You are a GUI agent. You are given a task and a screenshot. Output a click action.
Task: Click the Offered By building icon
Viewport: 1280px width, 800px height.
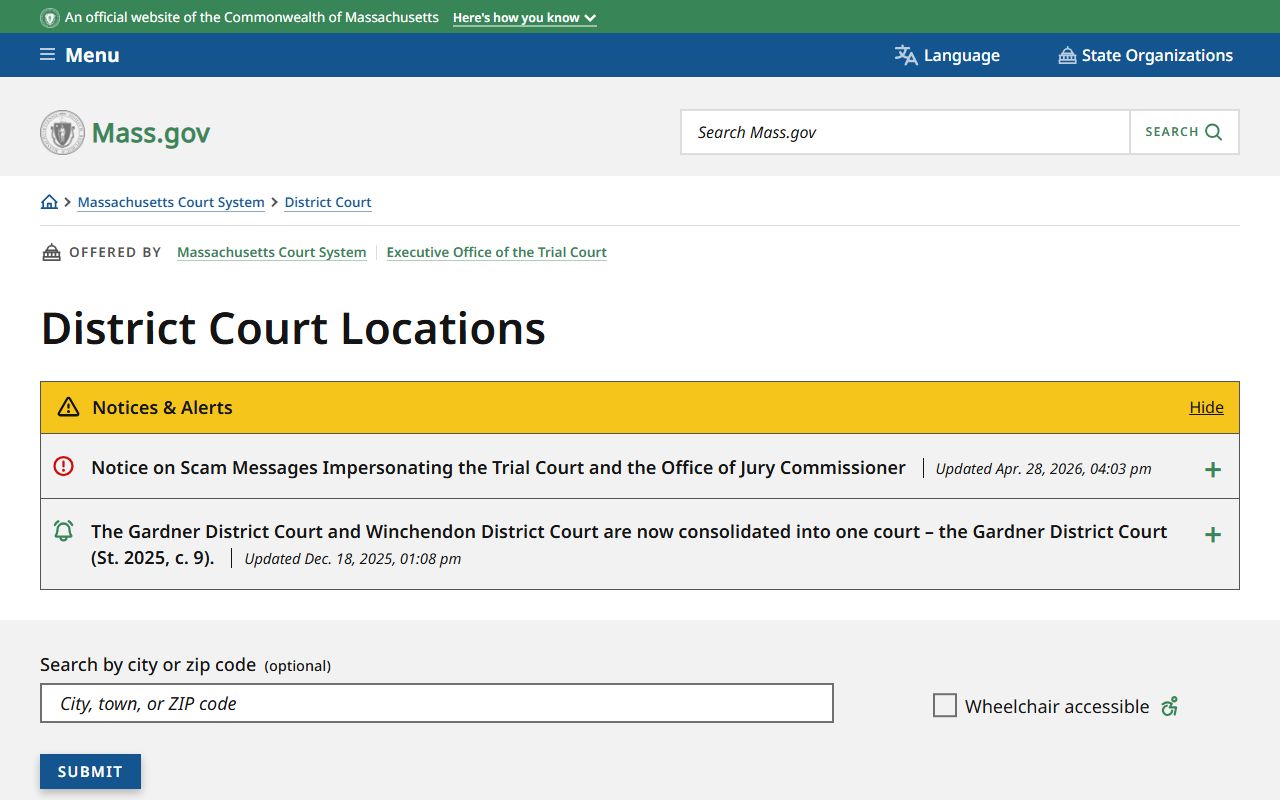click(51, 252)
